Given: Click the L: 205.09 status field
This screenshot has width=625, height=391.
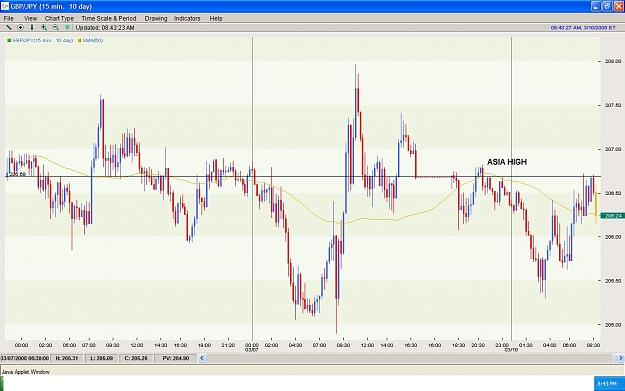Looking at the screenshot, I should coord(101,358).
